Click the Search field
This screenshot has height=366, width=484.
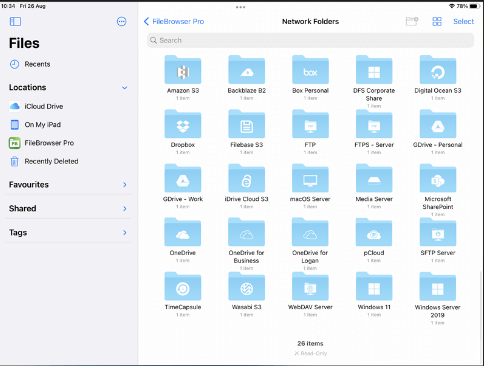[x=310, y=40]
